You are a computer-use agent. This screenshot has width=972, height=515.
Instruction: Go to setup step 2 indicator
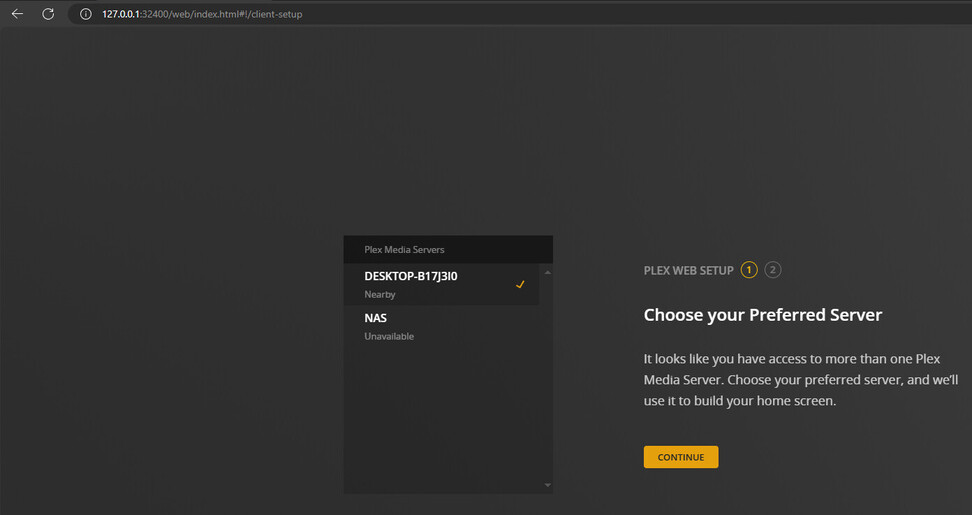[772, 270]
